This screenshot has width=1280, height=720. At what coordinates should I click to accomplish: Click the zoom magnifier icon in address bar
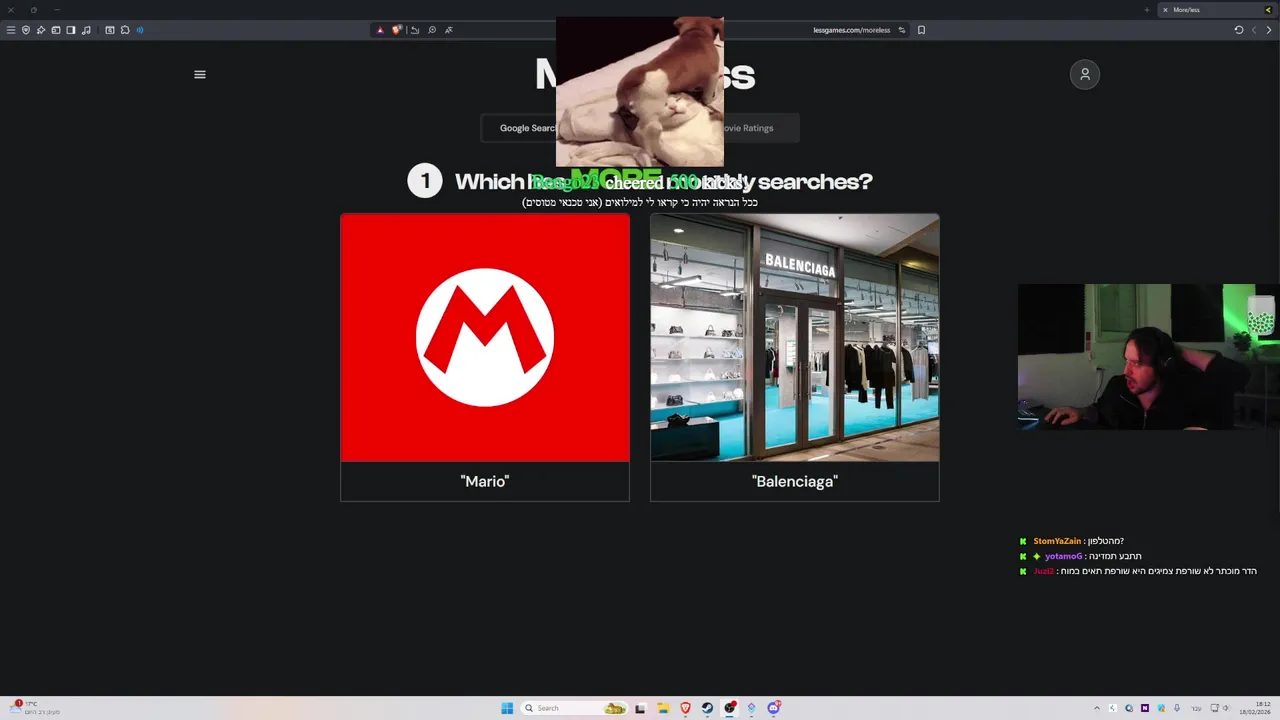click(432, 30)
